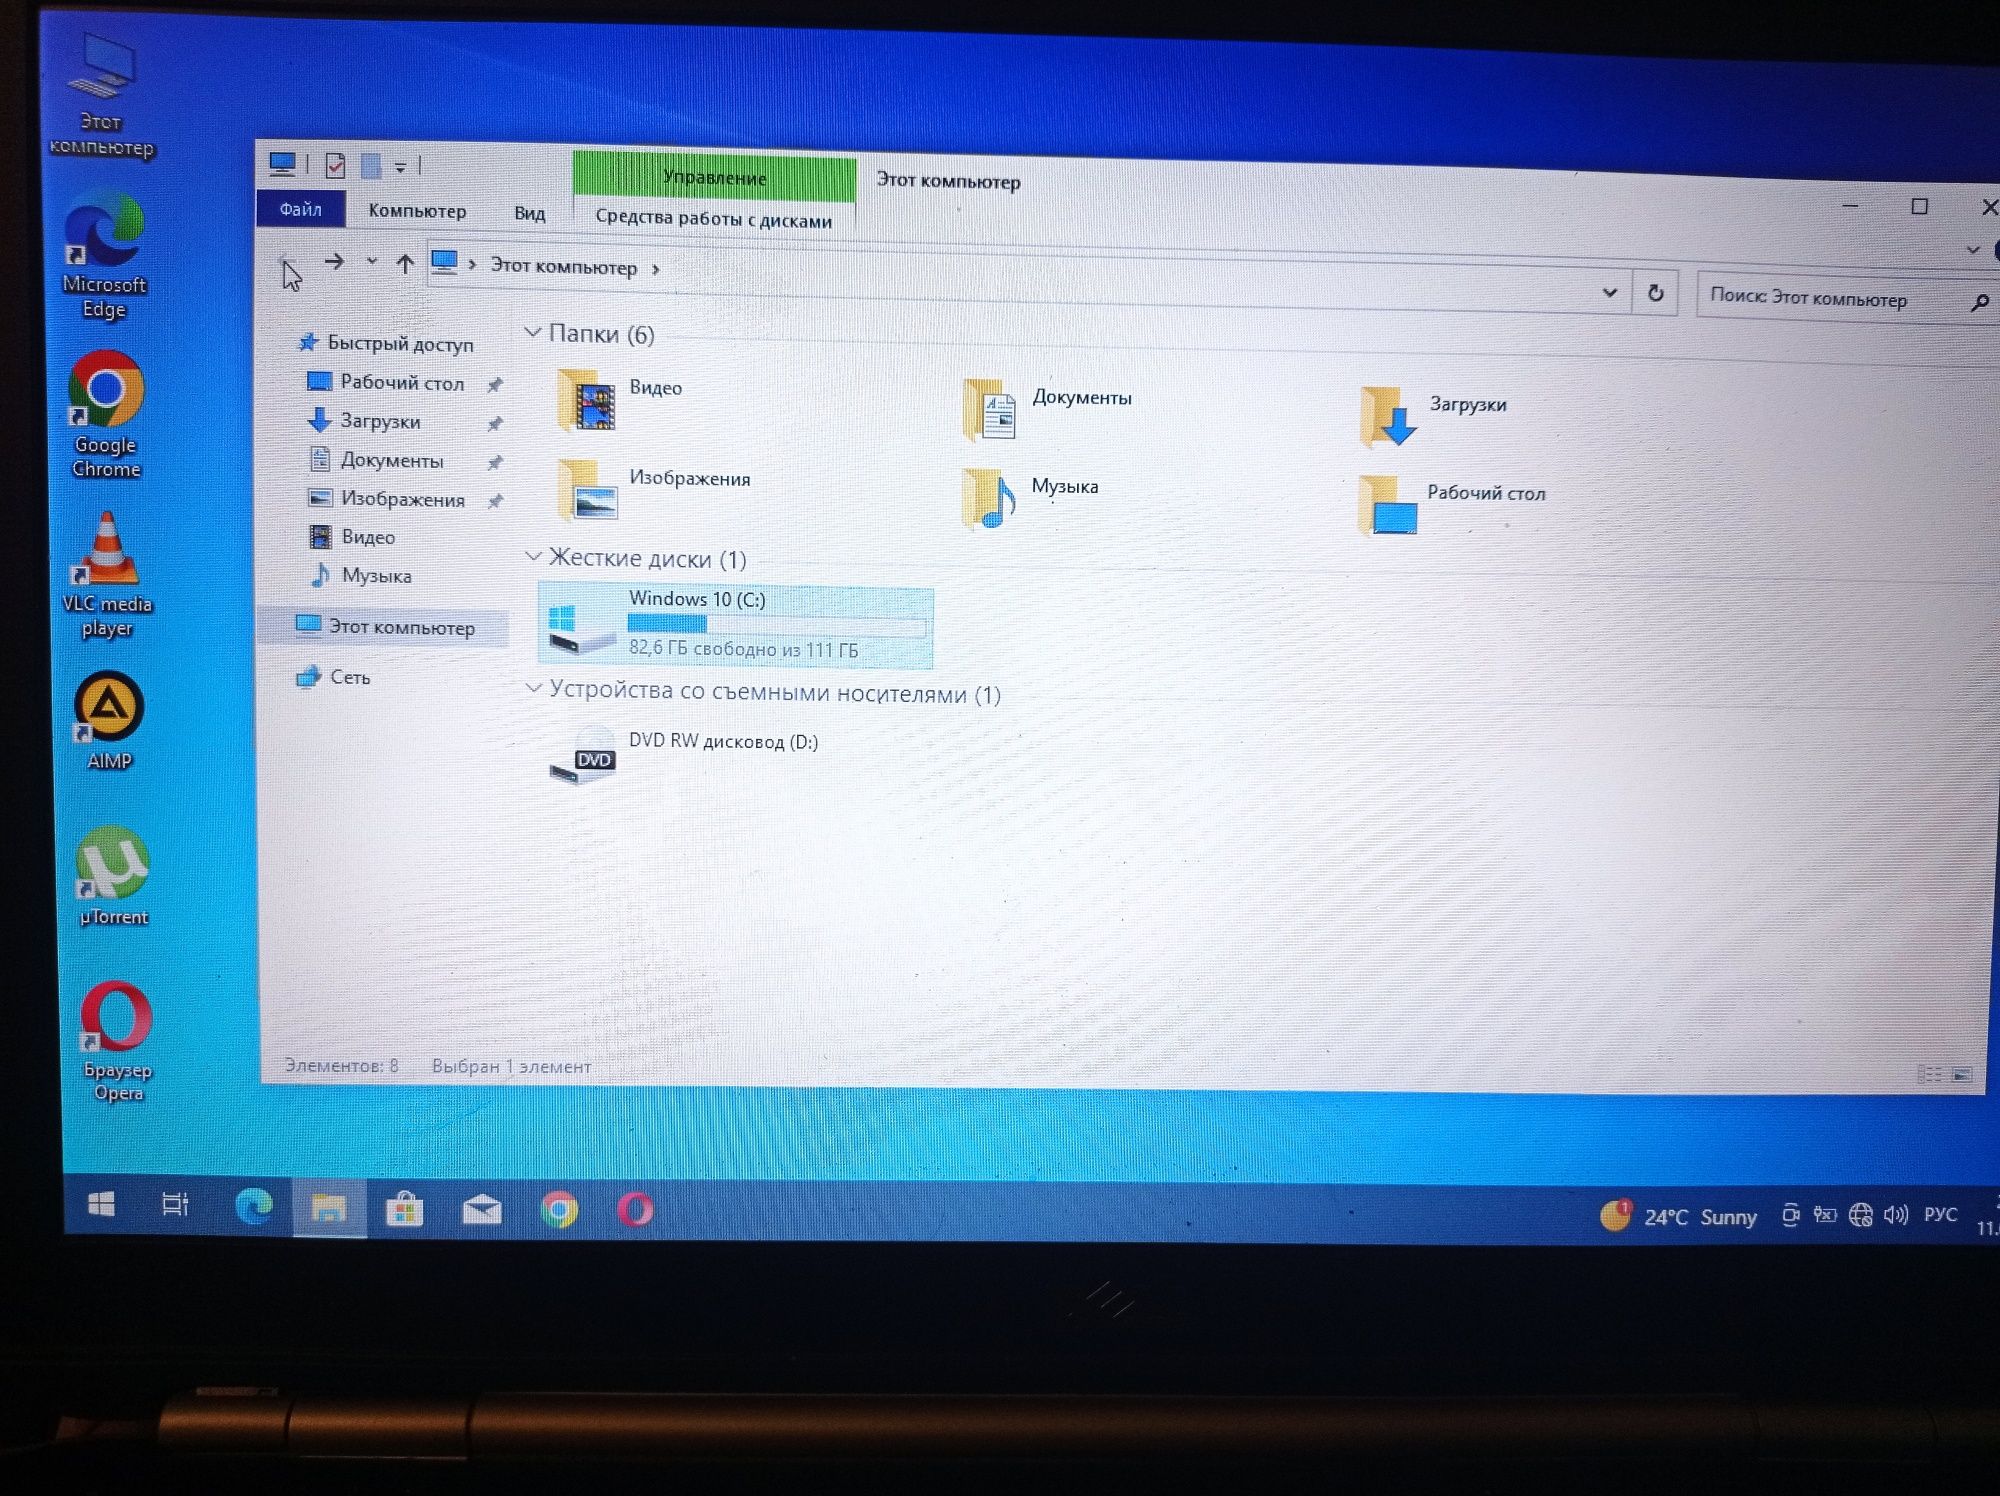Maximize the Этот компьютер window
Screen dimensions: 2000x1496
click(x=1919, y=206)
